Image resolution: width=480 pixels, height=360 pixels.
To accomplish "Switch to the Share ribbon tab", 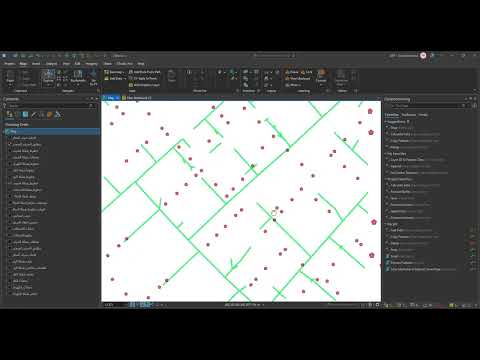I will pos(107,63).
